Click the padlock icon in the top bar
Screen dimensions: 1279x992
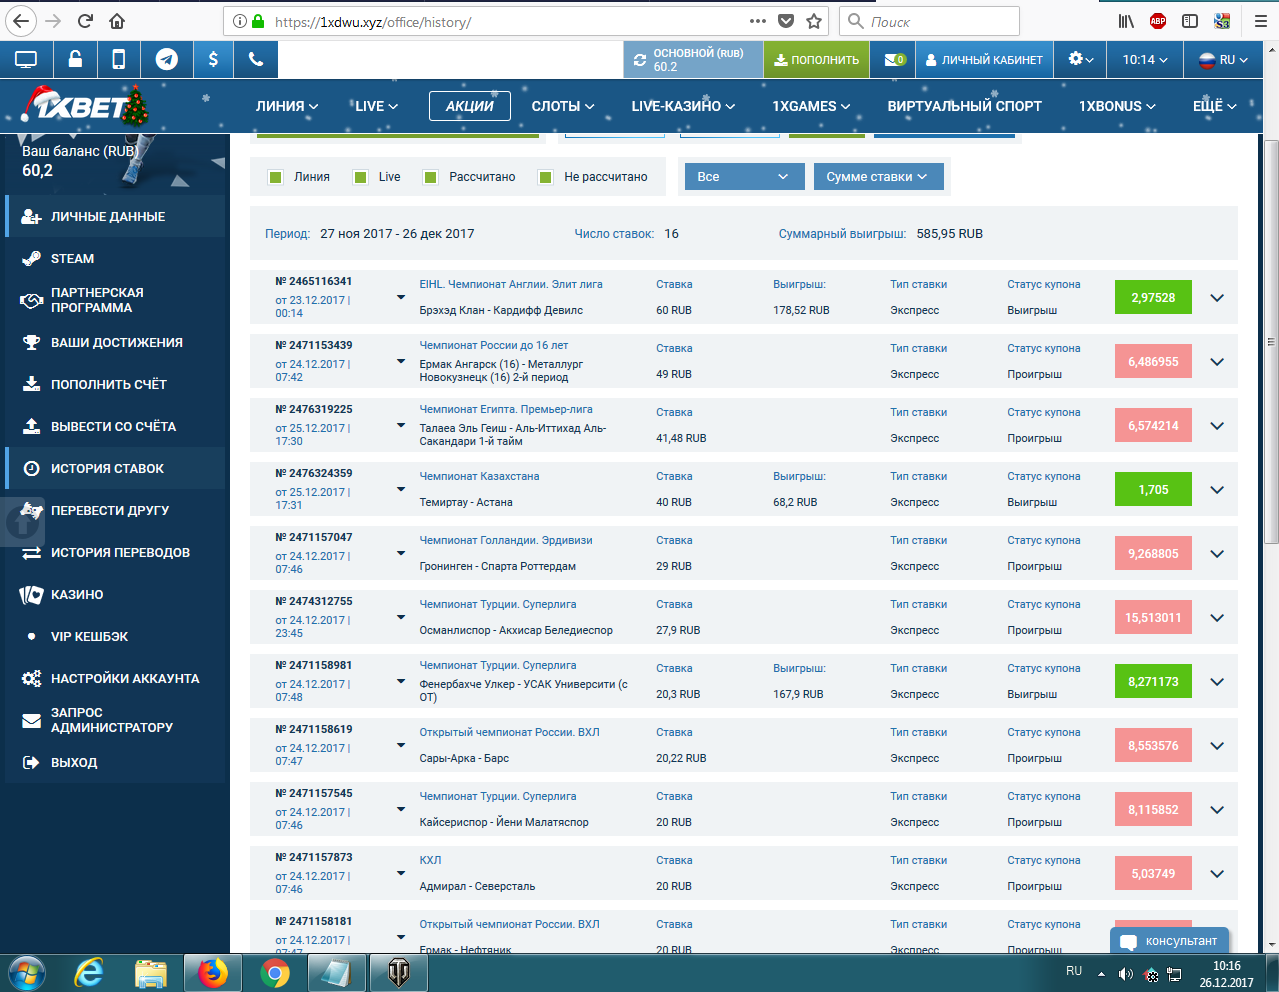pyautogui.click(x=75, y=60)
